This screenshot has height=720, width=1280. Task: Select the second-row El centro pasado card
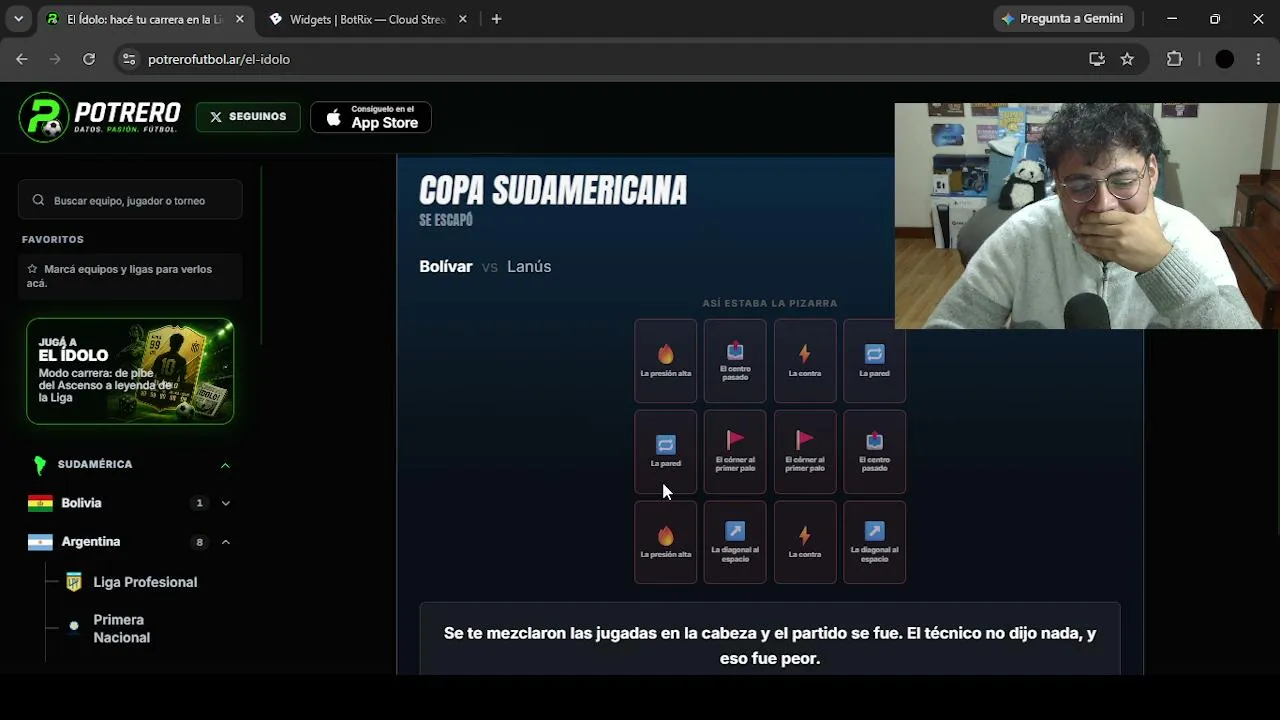coord(875,452)
